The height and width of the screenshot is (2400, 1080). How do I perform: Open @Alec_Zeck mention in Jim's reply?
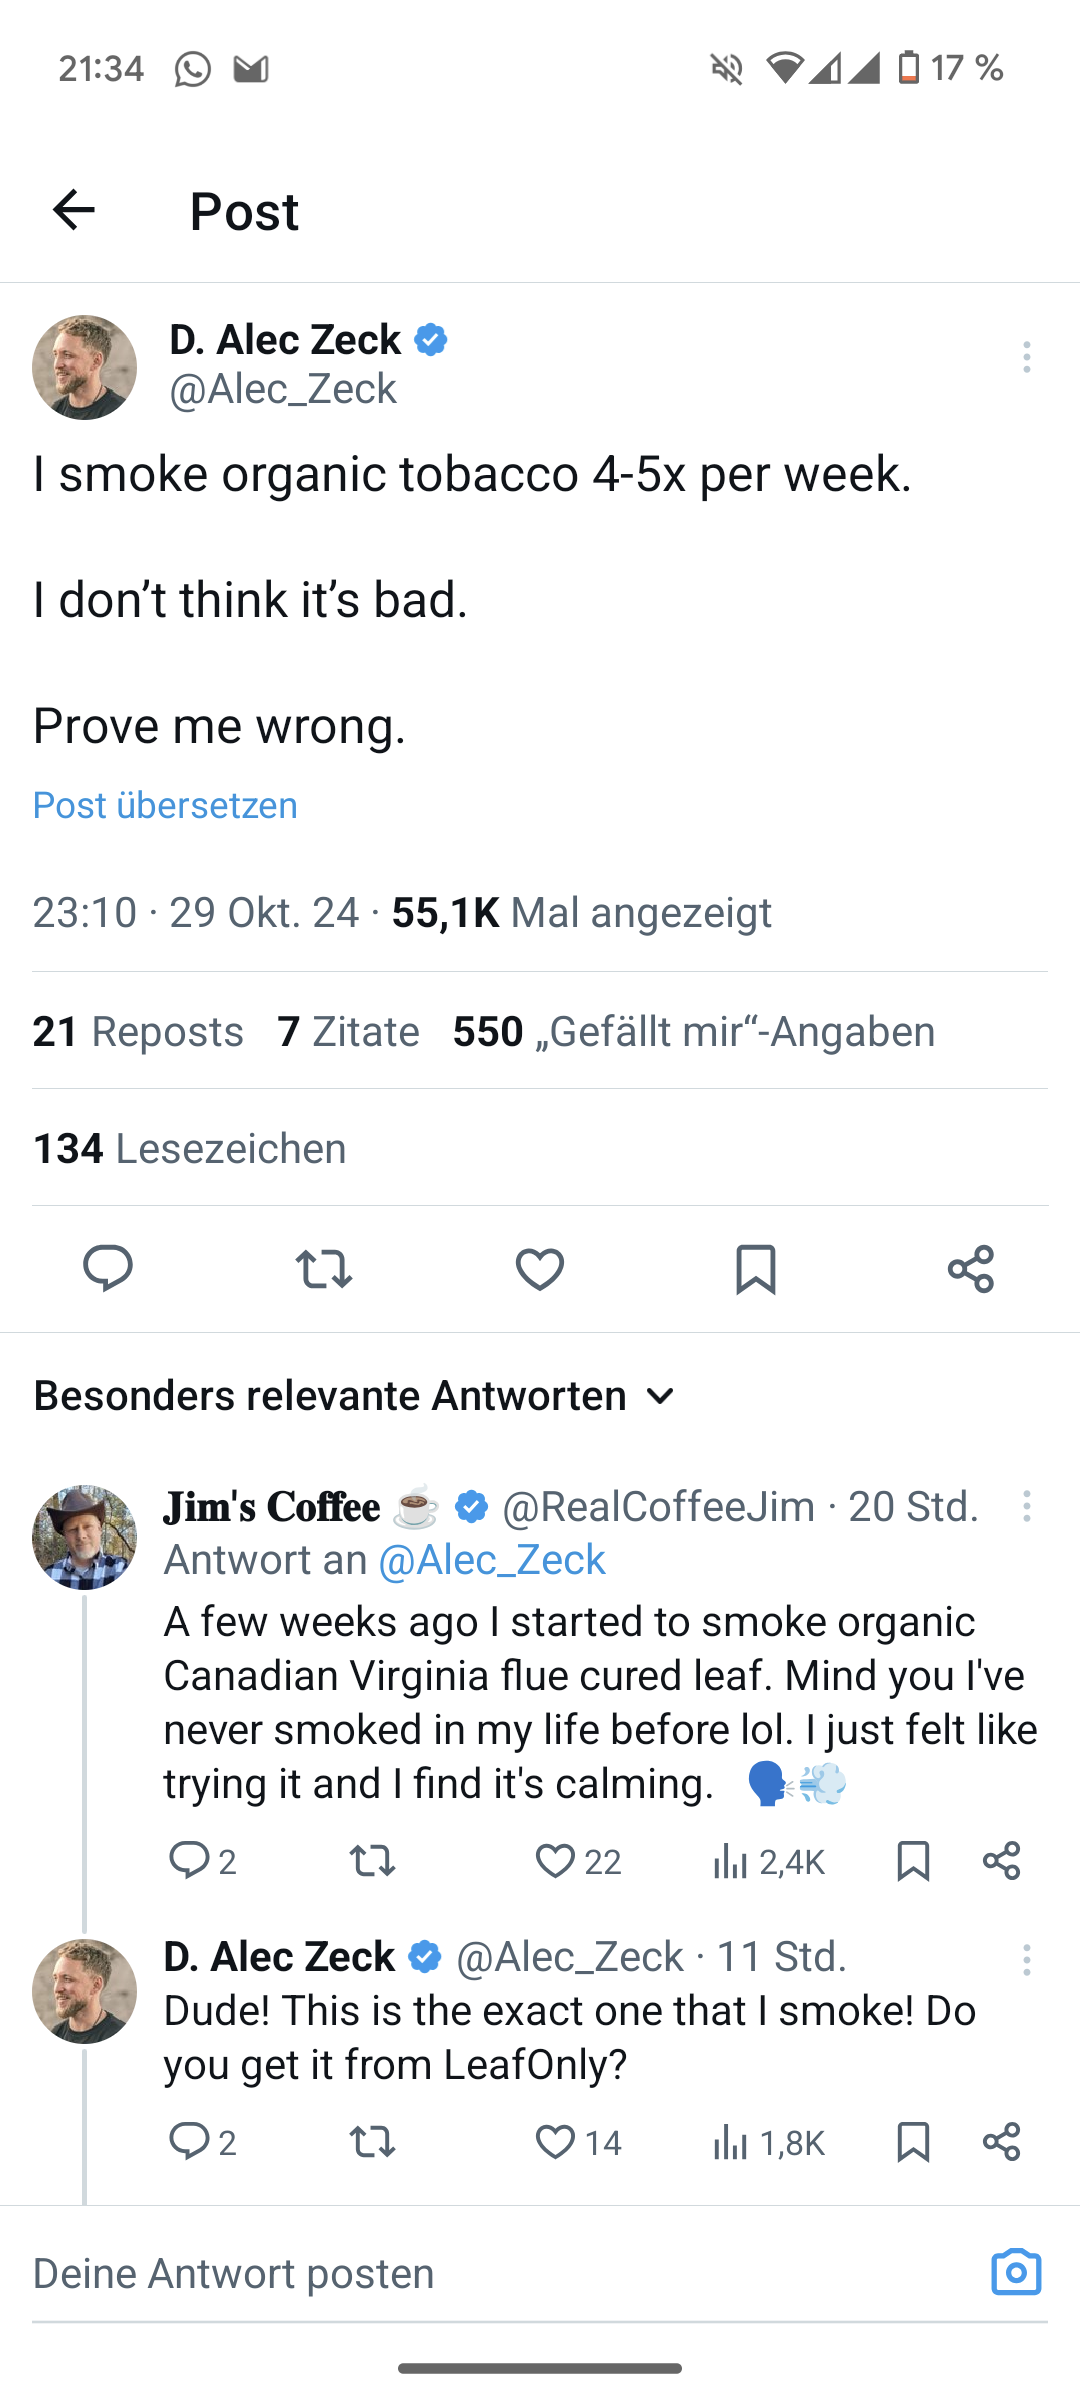click(x=491, y=1560)
